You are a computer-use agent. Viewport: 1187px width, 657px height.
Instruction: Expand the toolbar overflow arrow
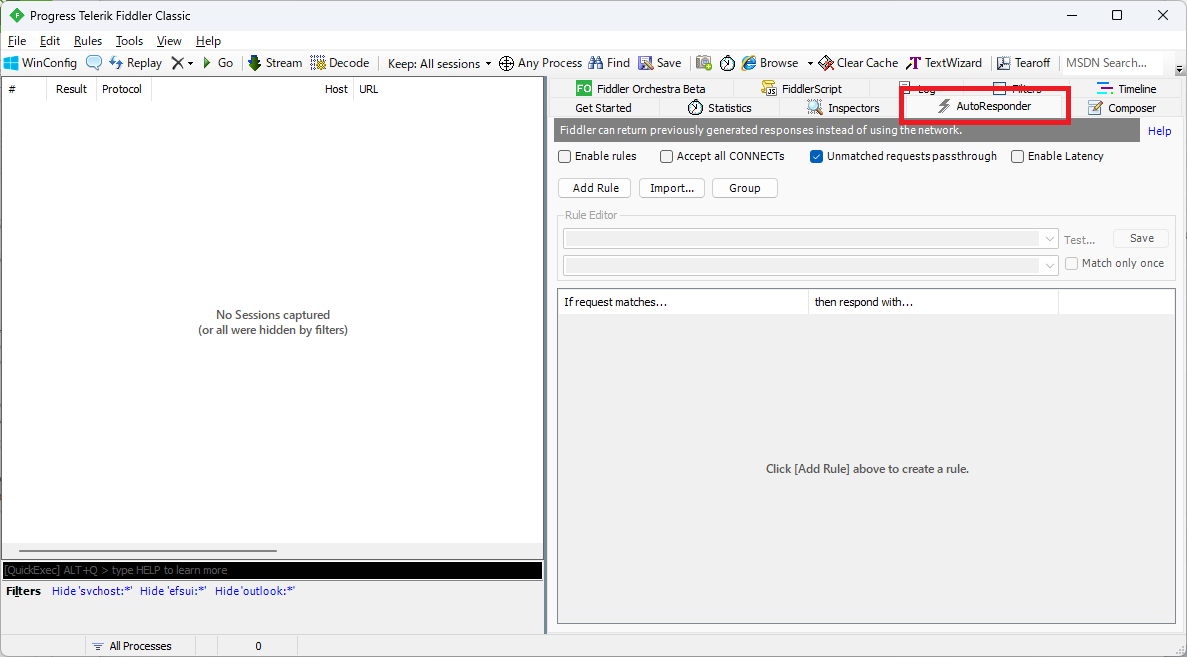click(1179, 70)
